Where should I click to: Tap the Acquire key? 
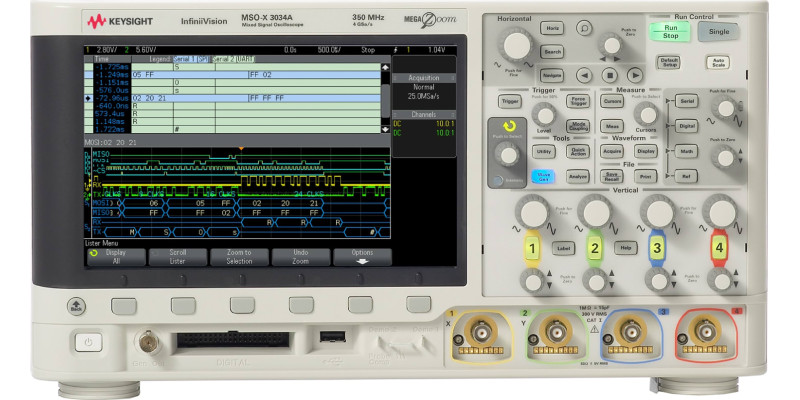pyautogui.click(x=612, y=152)
